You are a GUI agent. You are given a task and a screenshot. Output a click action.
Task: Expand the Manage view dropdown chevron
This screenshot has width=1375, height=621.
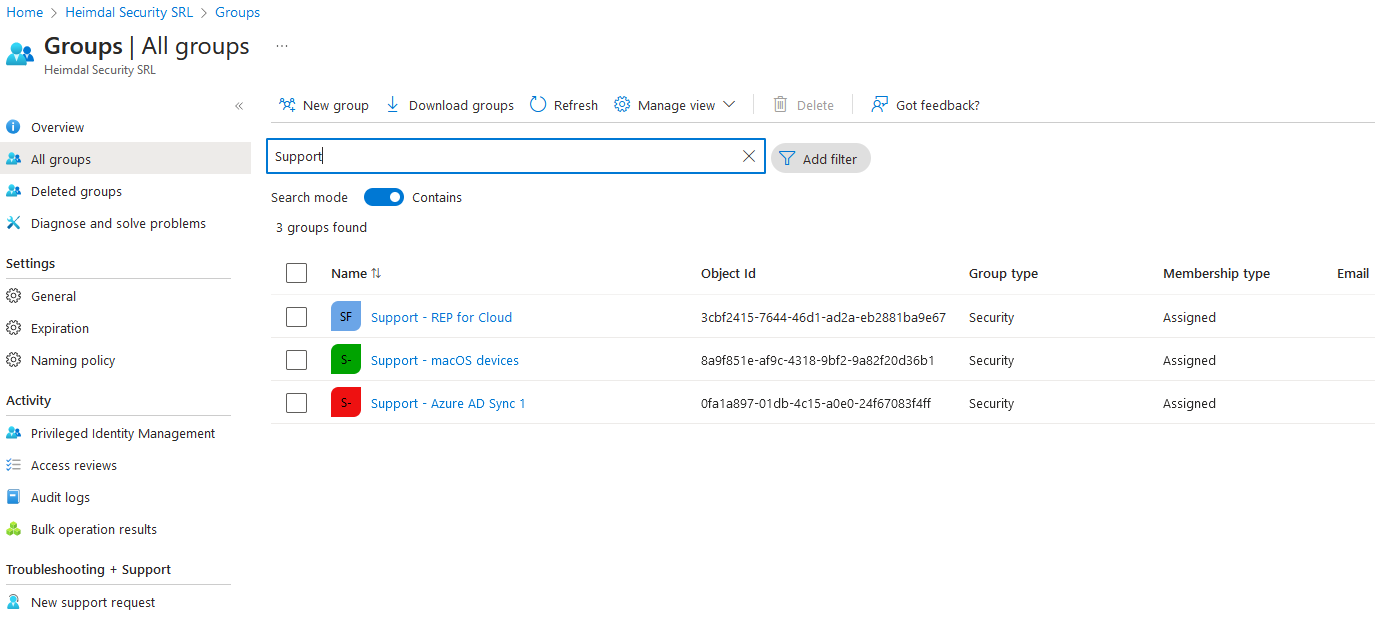coord(729,105)
